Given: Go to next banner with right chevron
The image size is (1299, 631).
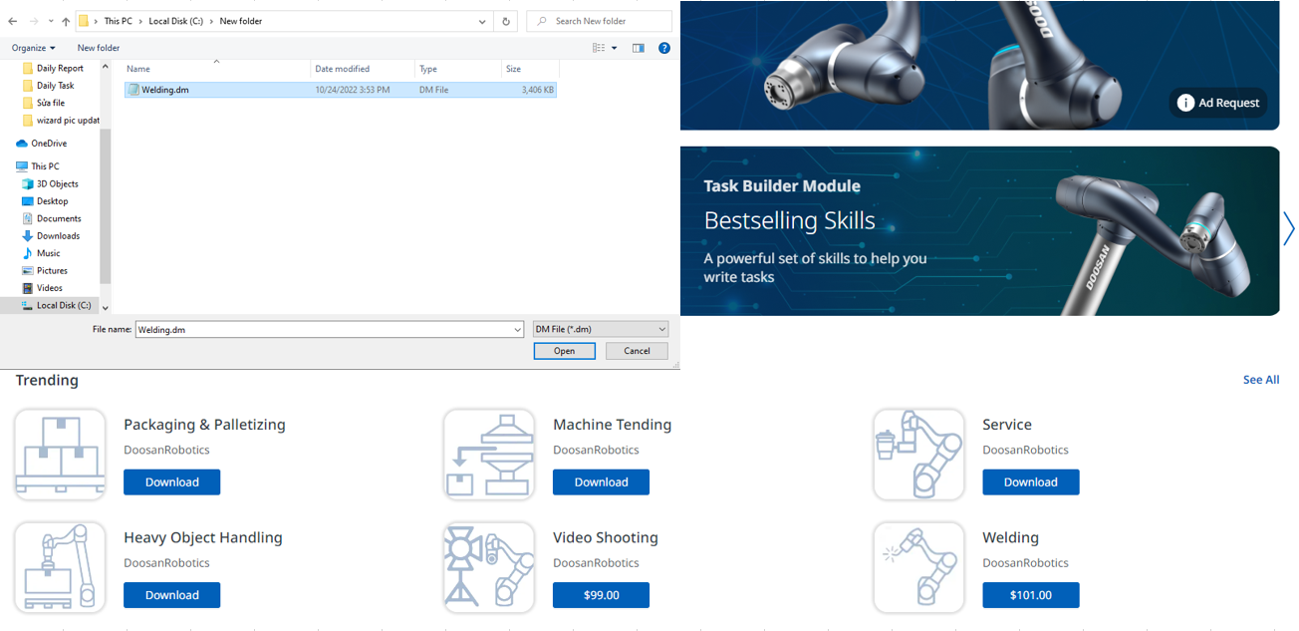Looking at the screenshot, I should click(x=1289, y=229).
